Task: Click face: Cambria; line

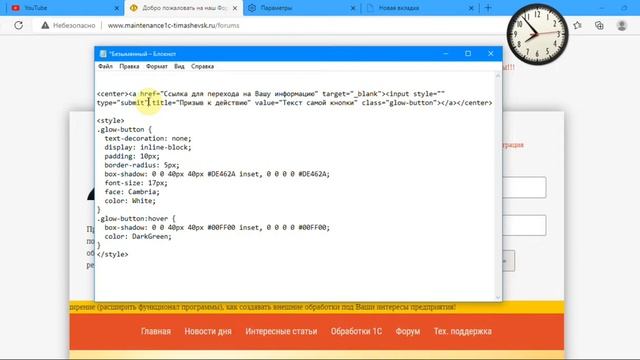Action: (x=132, y=192)
